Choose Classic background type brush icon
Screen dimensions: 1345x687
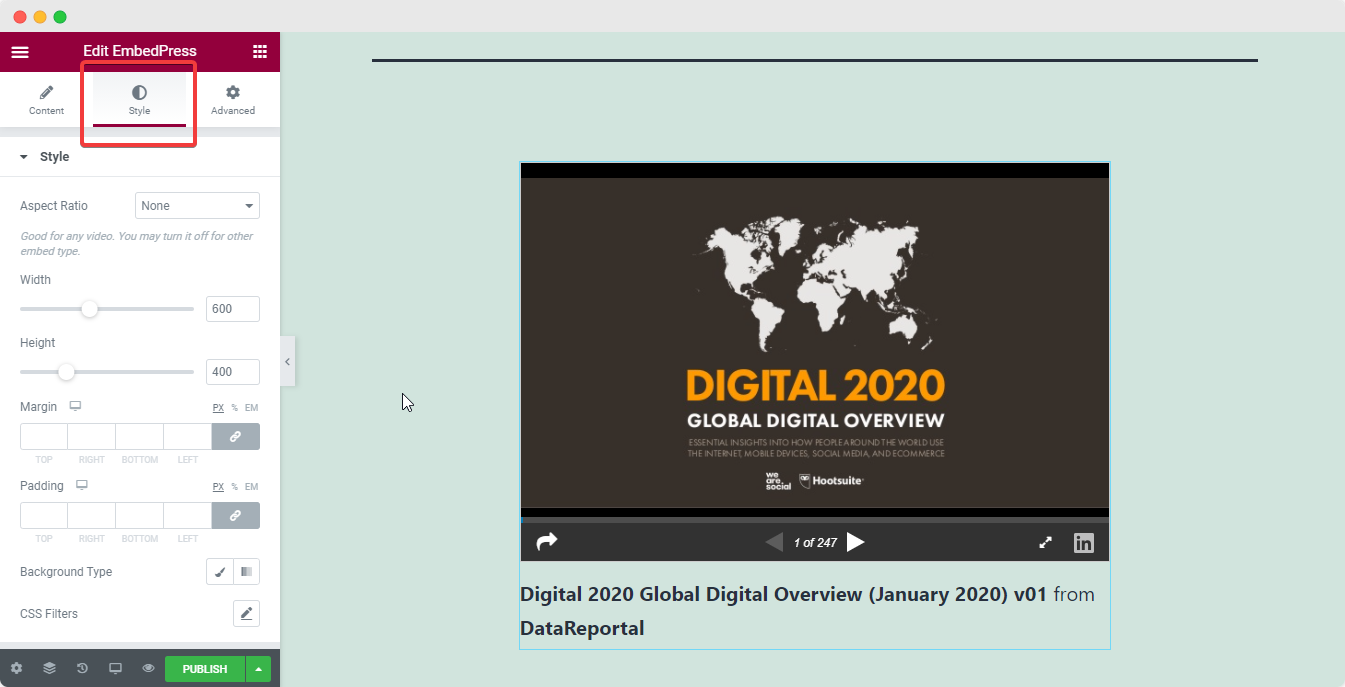[x=220, y=572]
